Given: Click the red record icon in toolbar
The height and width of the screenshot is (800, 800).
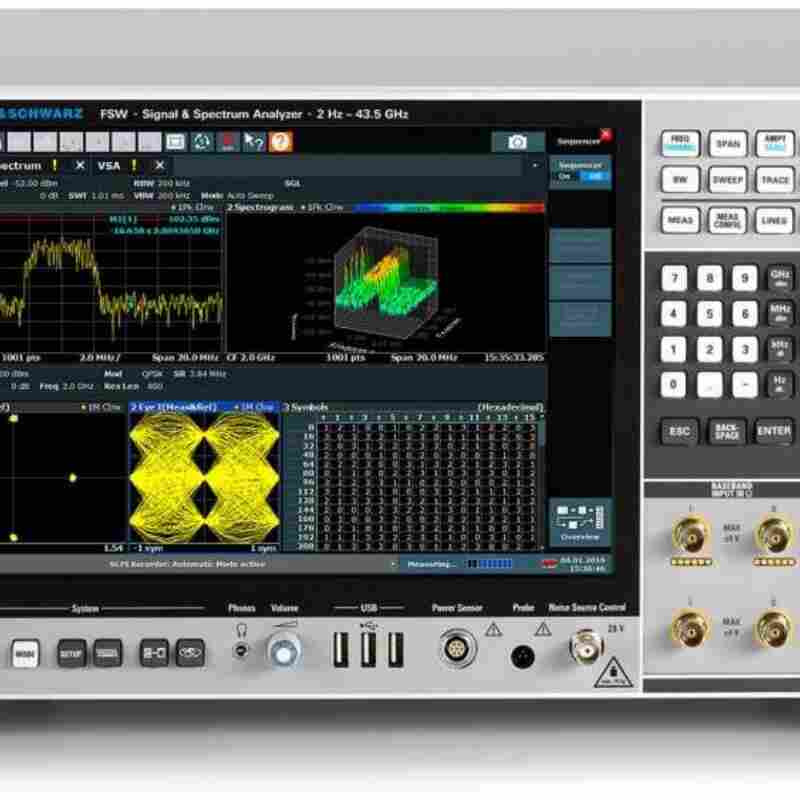Looking at the screenshot, I should click(x=228, y=142).
